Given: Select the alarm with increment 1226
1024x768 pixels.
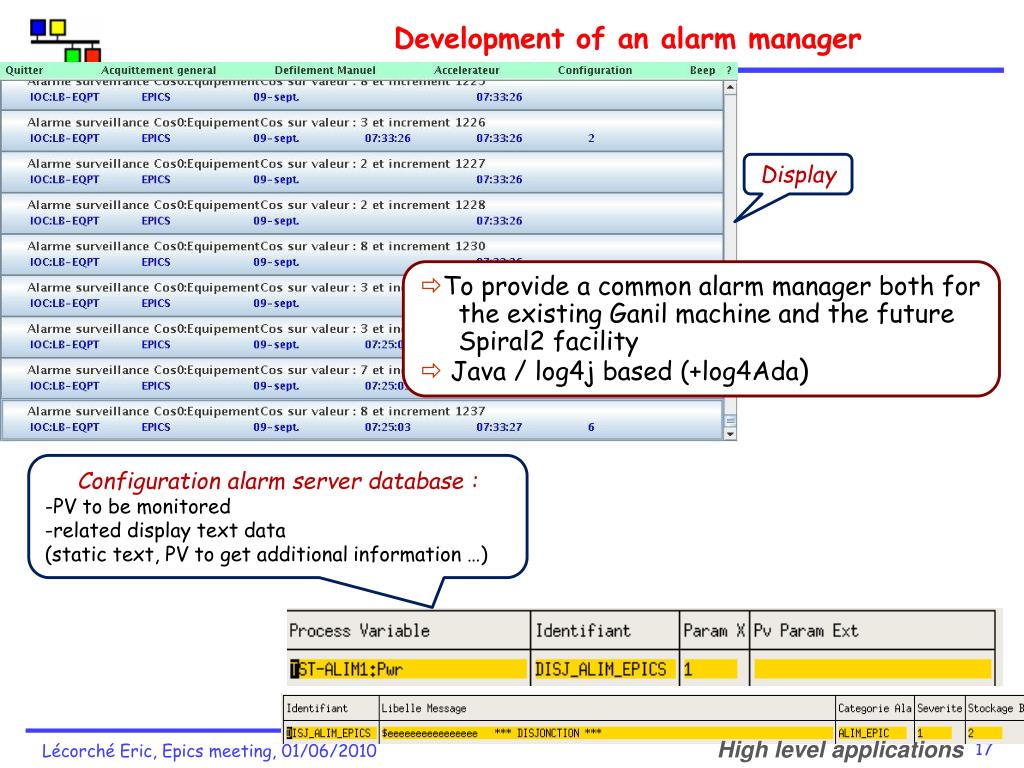Looking at the screenshot, I should click(362, 131).
